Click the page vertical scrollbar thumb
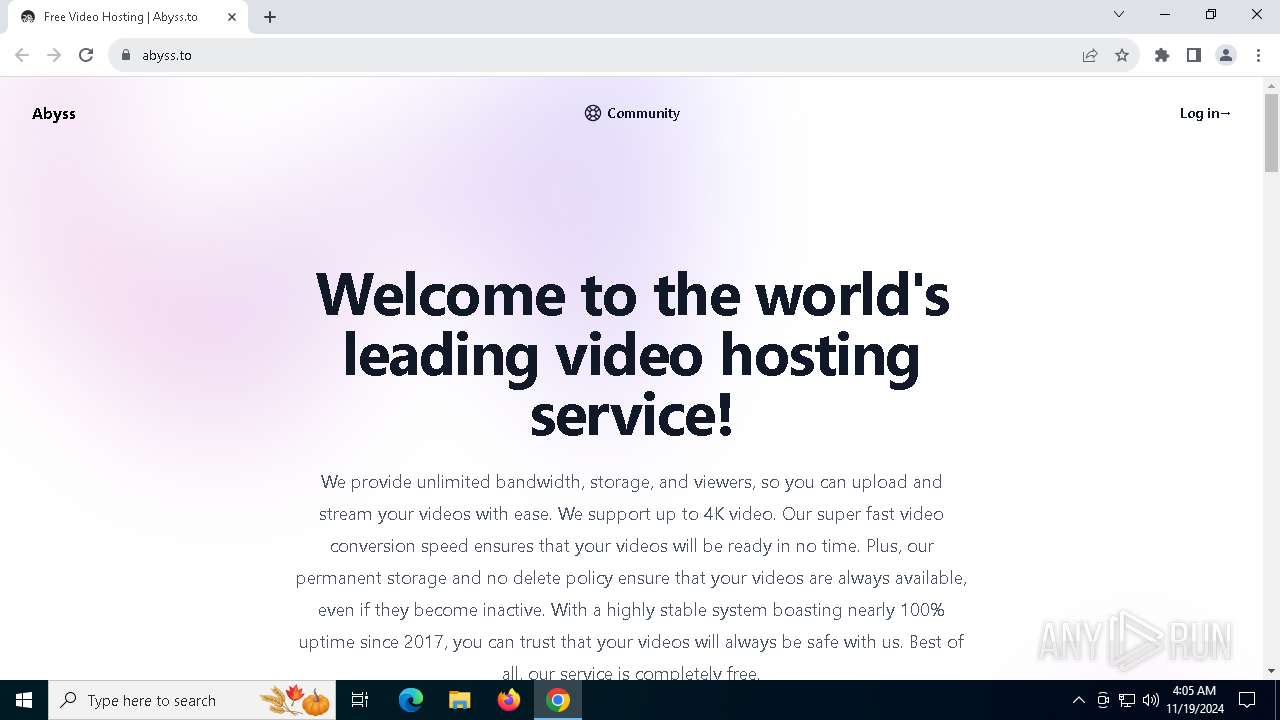 1271,132
